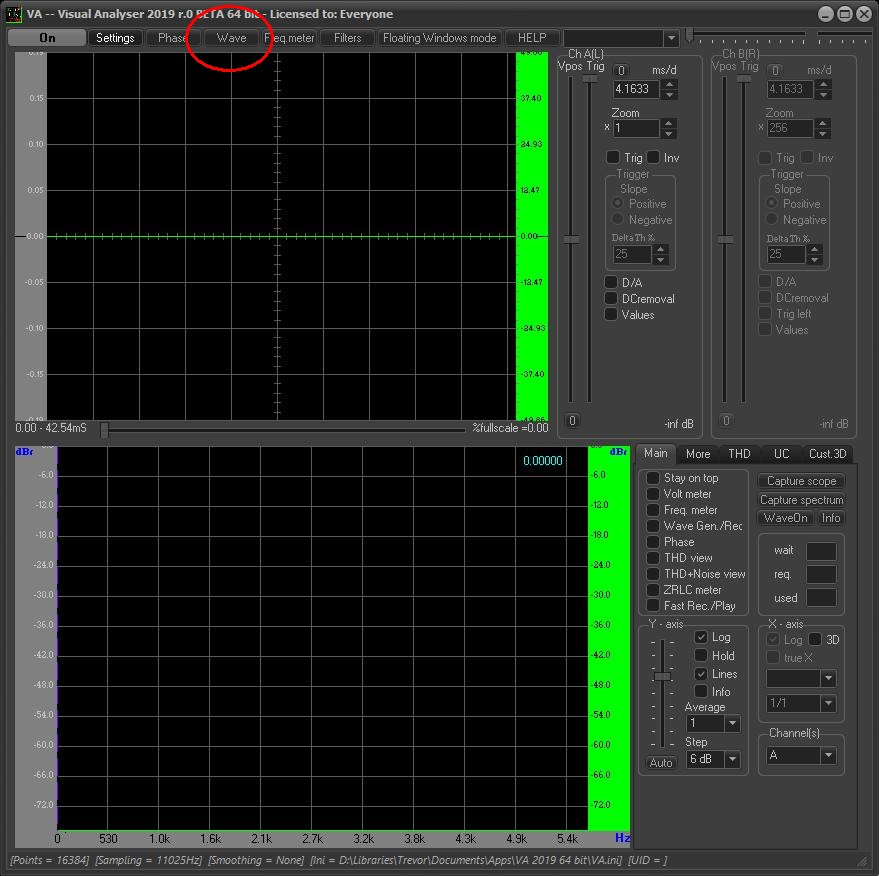879x876 pixels.
Task: Switch to Floating Windows mode
Action: coord(440,38)
